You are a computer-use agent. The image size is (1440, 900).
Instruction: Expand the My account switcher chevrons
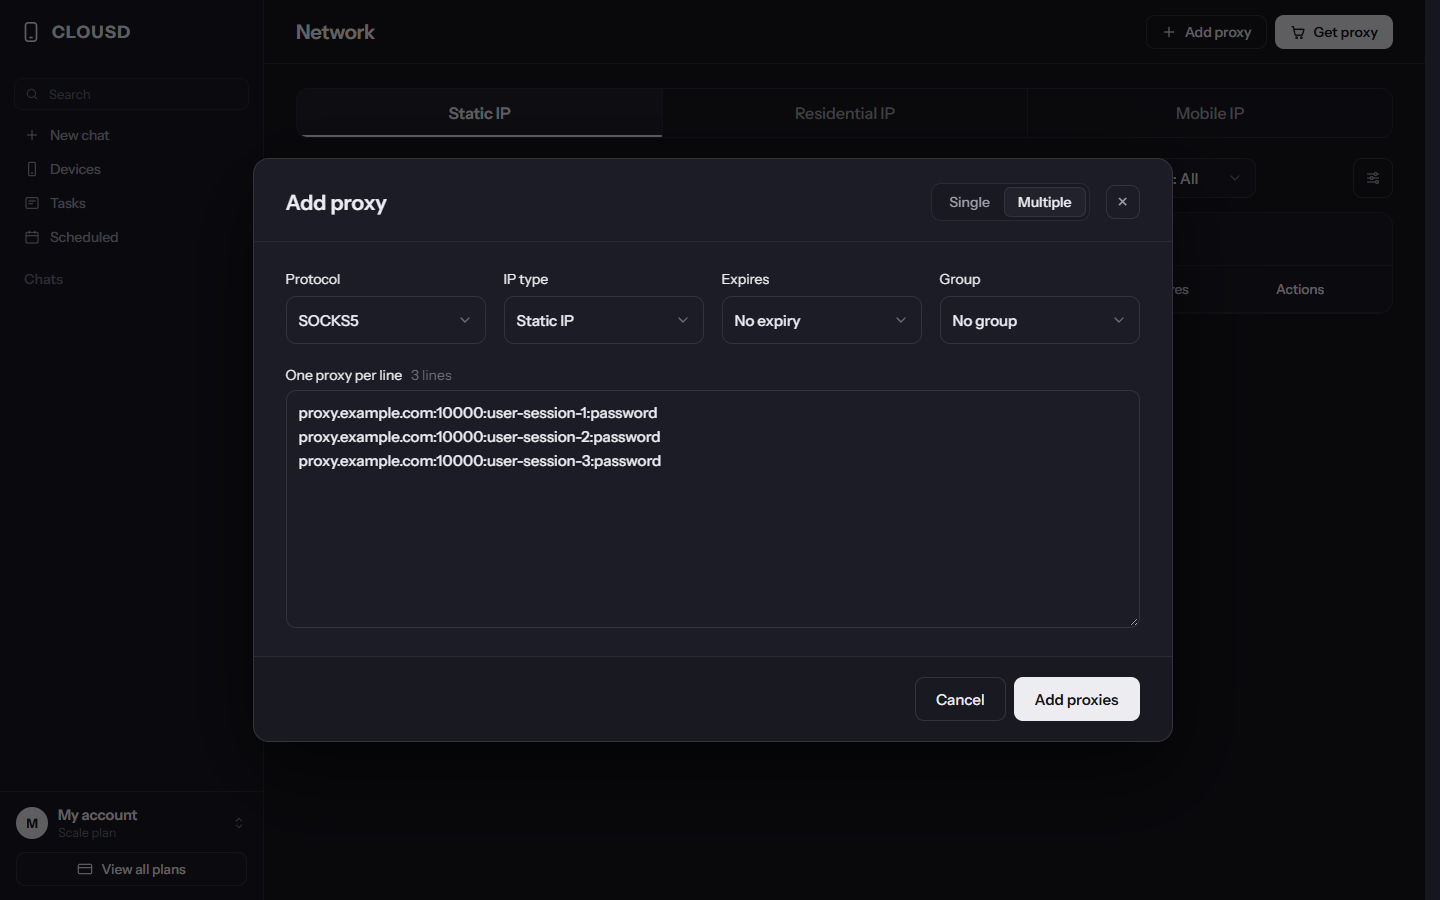coord(239,823)
